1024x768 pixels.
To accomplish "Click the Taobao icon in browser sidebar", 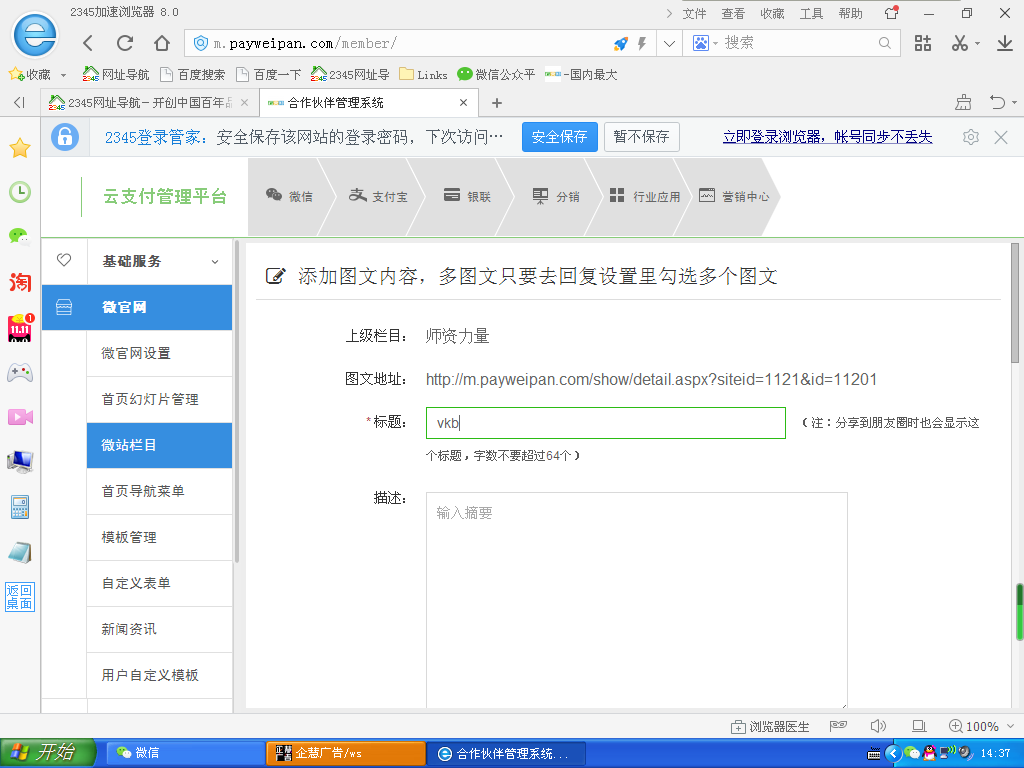I will coord(20,282).
